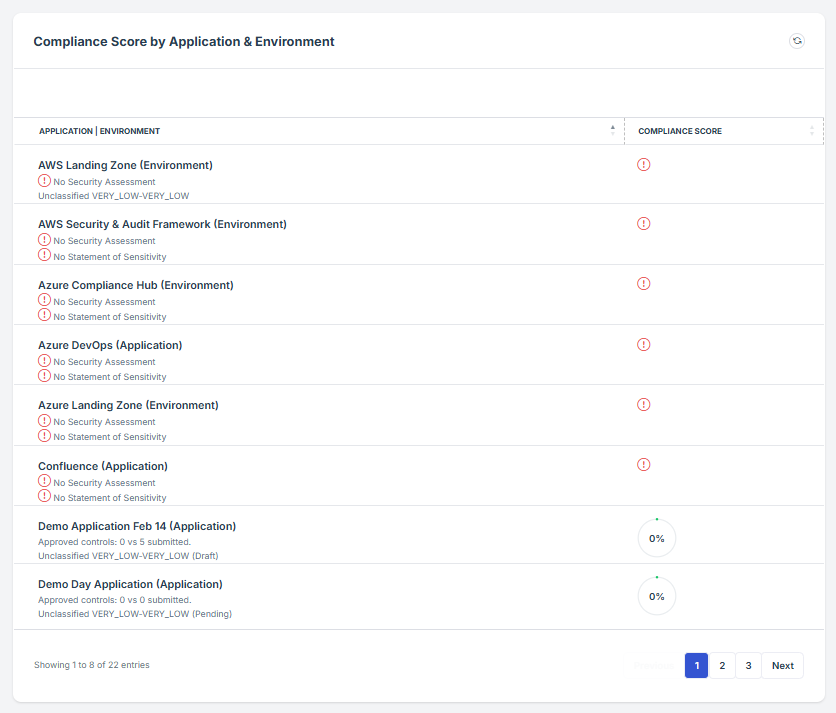Viewport: 836px width, 713px height.
Task: Click Azure Landing Zone compliance score warning icon
Action: pos(643,405)
